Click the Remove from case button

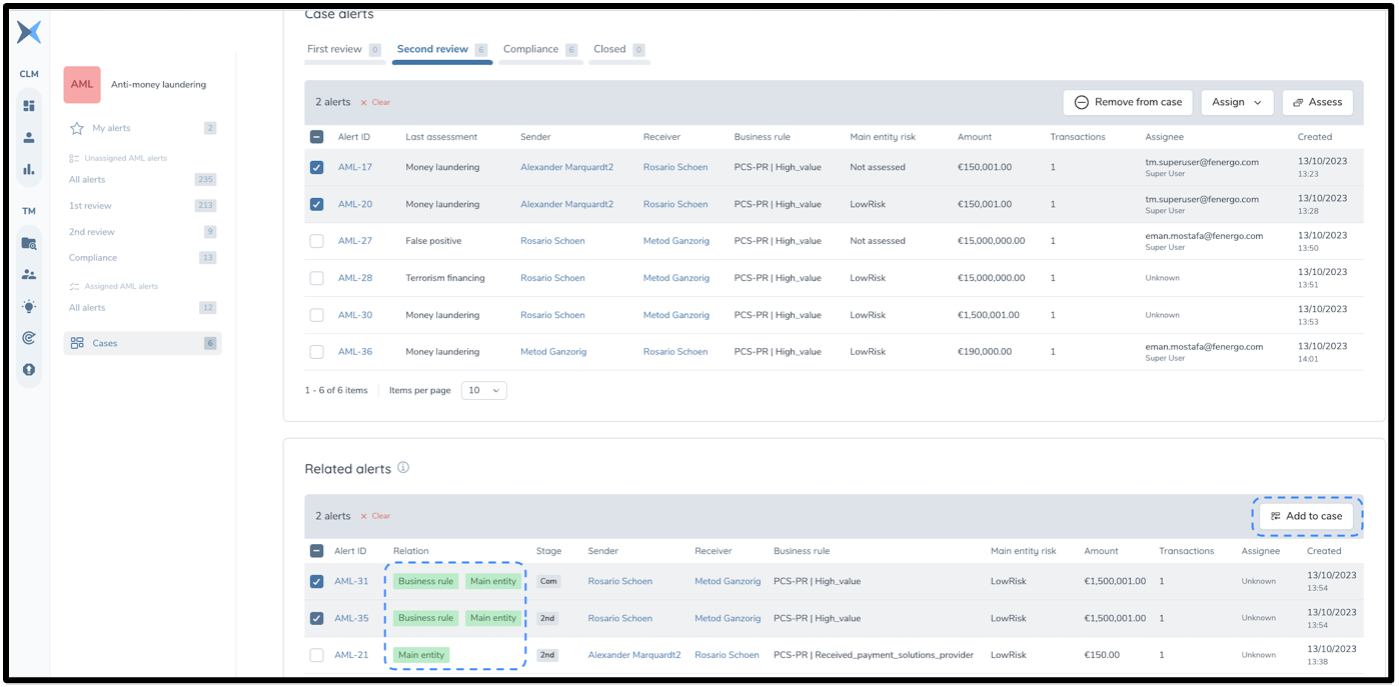pyautogui.click(x=1127, y=102)
